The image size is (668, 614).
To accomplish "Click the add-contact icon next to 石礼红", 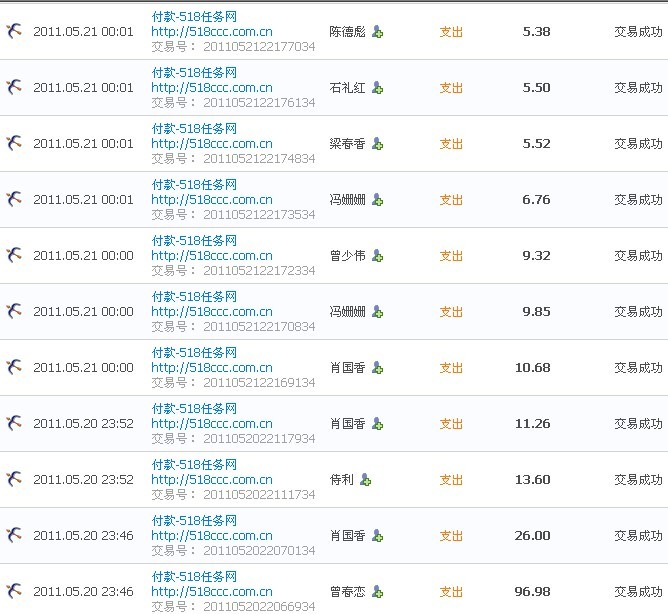I will coord(377,88).
